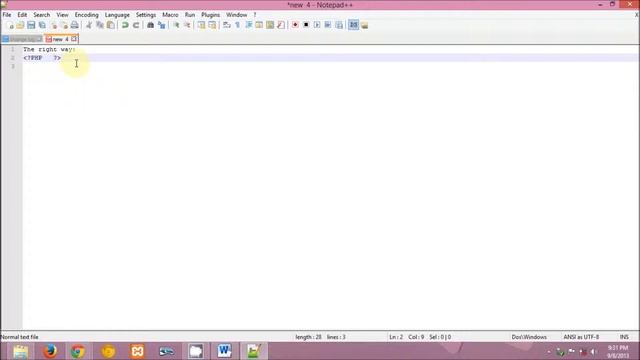The width and height of the screenshot is (640, 360).
Task: Click the system tray clock
Action: click(x=618, y=352)
